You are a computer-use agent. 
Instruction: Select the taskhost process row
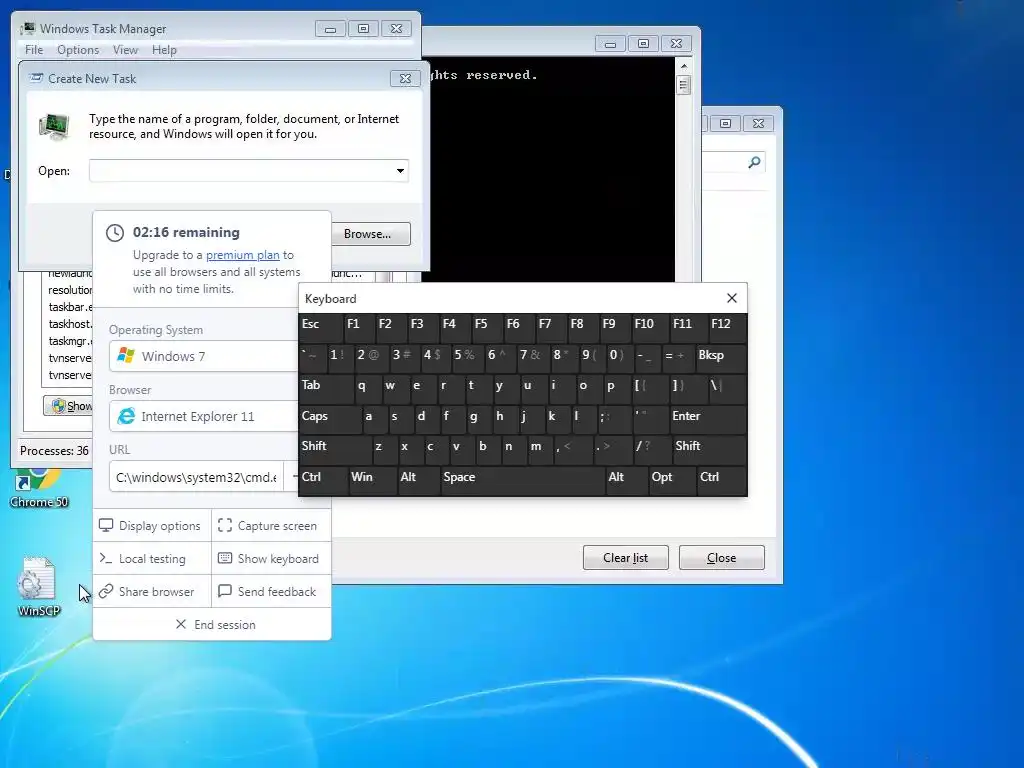click(69, 324)
